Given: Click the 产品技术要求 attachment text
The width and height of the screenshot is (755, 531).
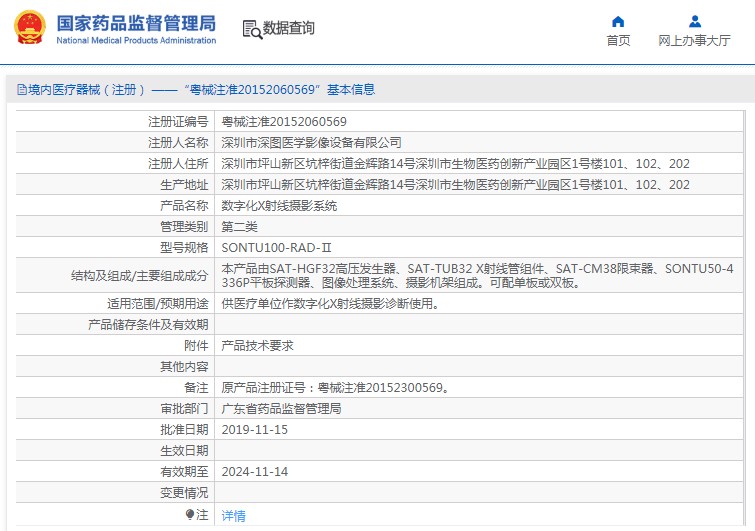Looking at the screenshot, I should point(258,346).
